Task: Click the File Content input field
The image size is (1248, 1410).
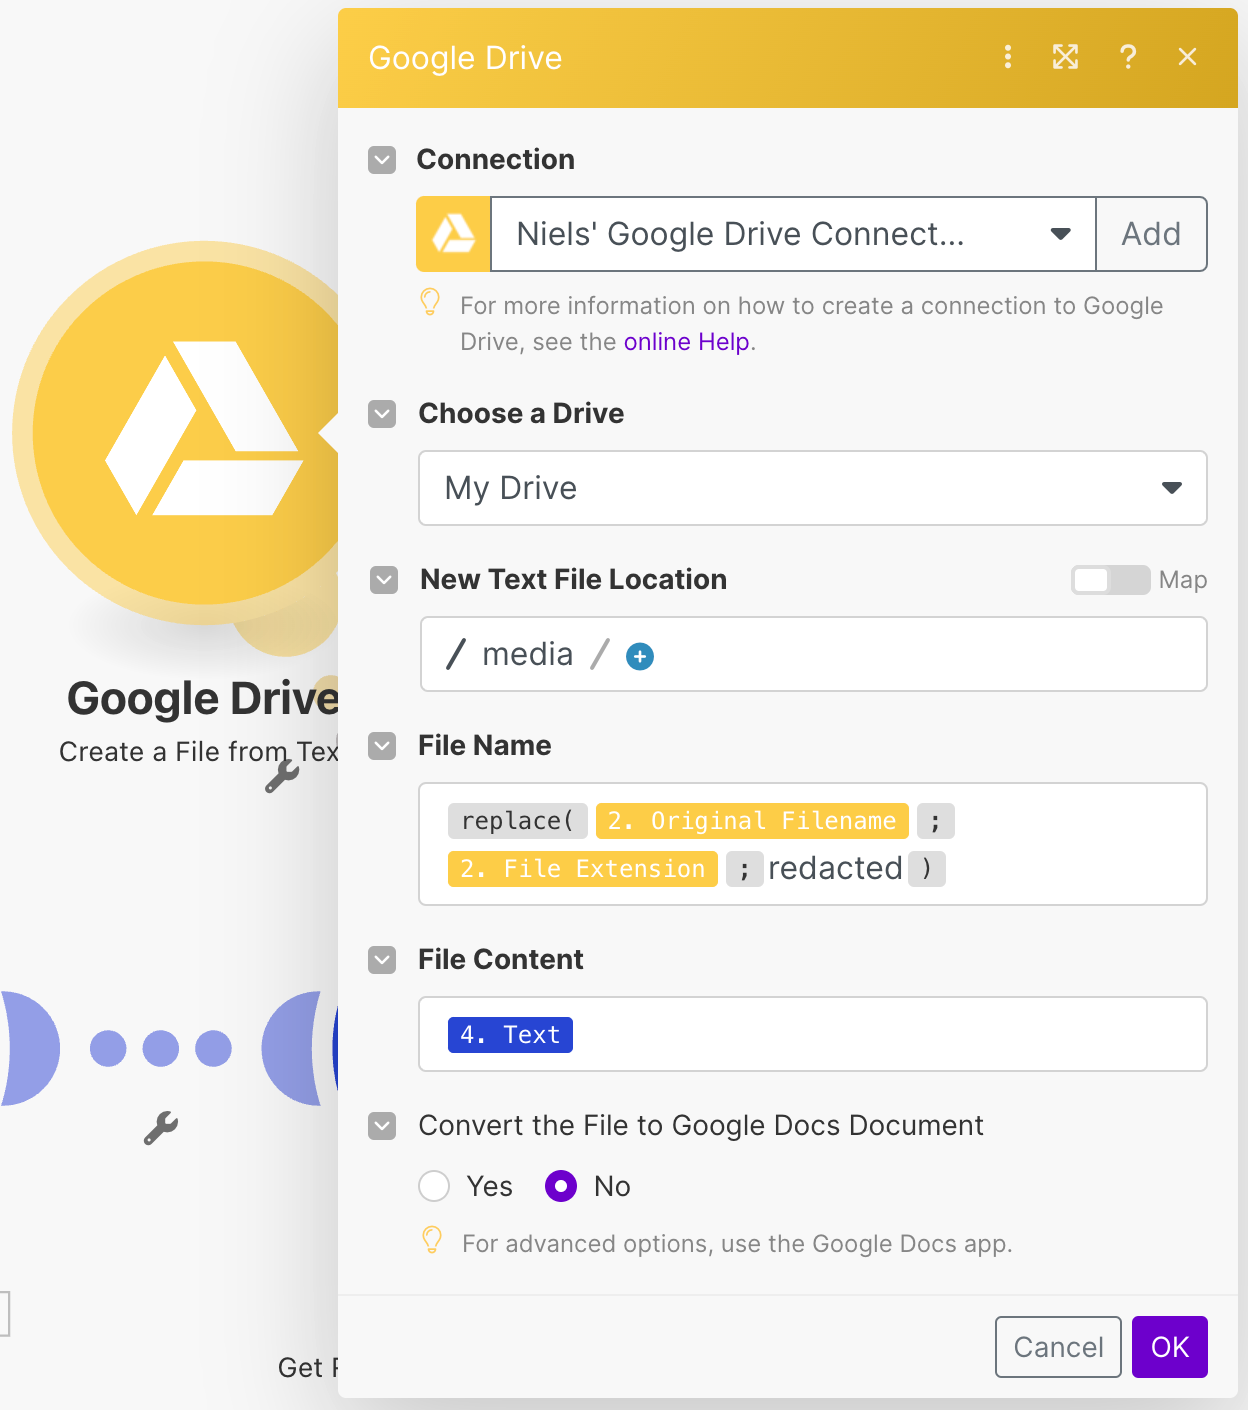Action: (812, 1034)
